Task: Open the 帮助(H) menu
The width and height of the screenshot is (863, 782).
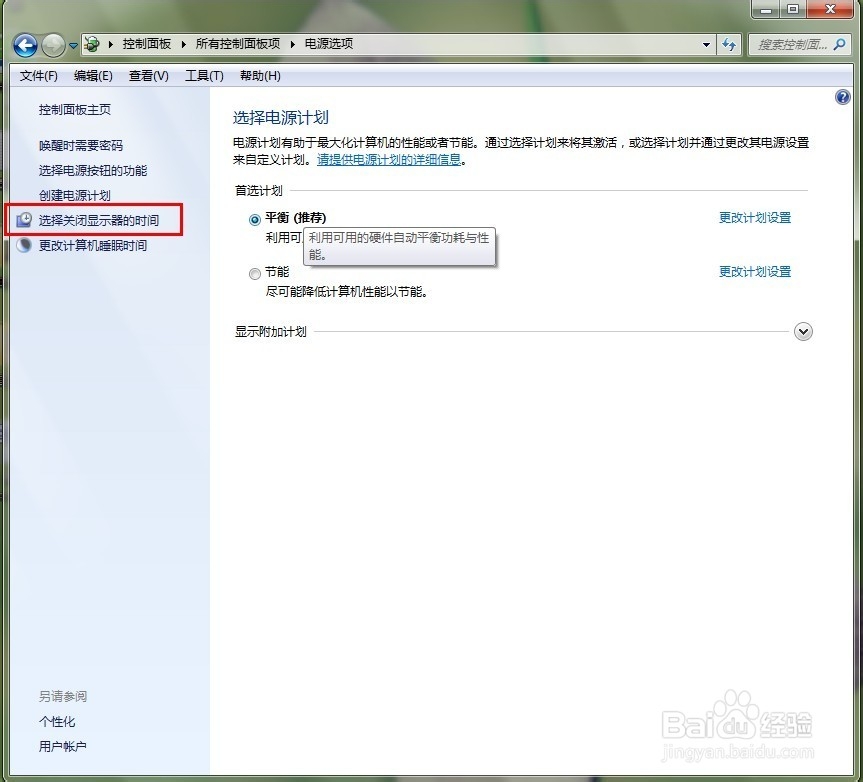Action: click(260, 75)
